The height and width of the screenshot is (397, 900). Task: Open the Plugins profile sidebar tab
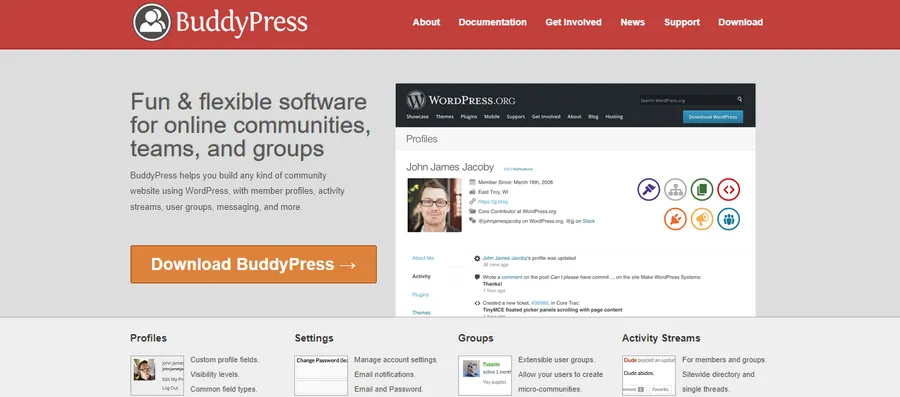(420, 295)
